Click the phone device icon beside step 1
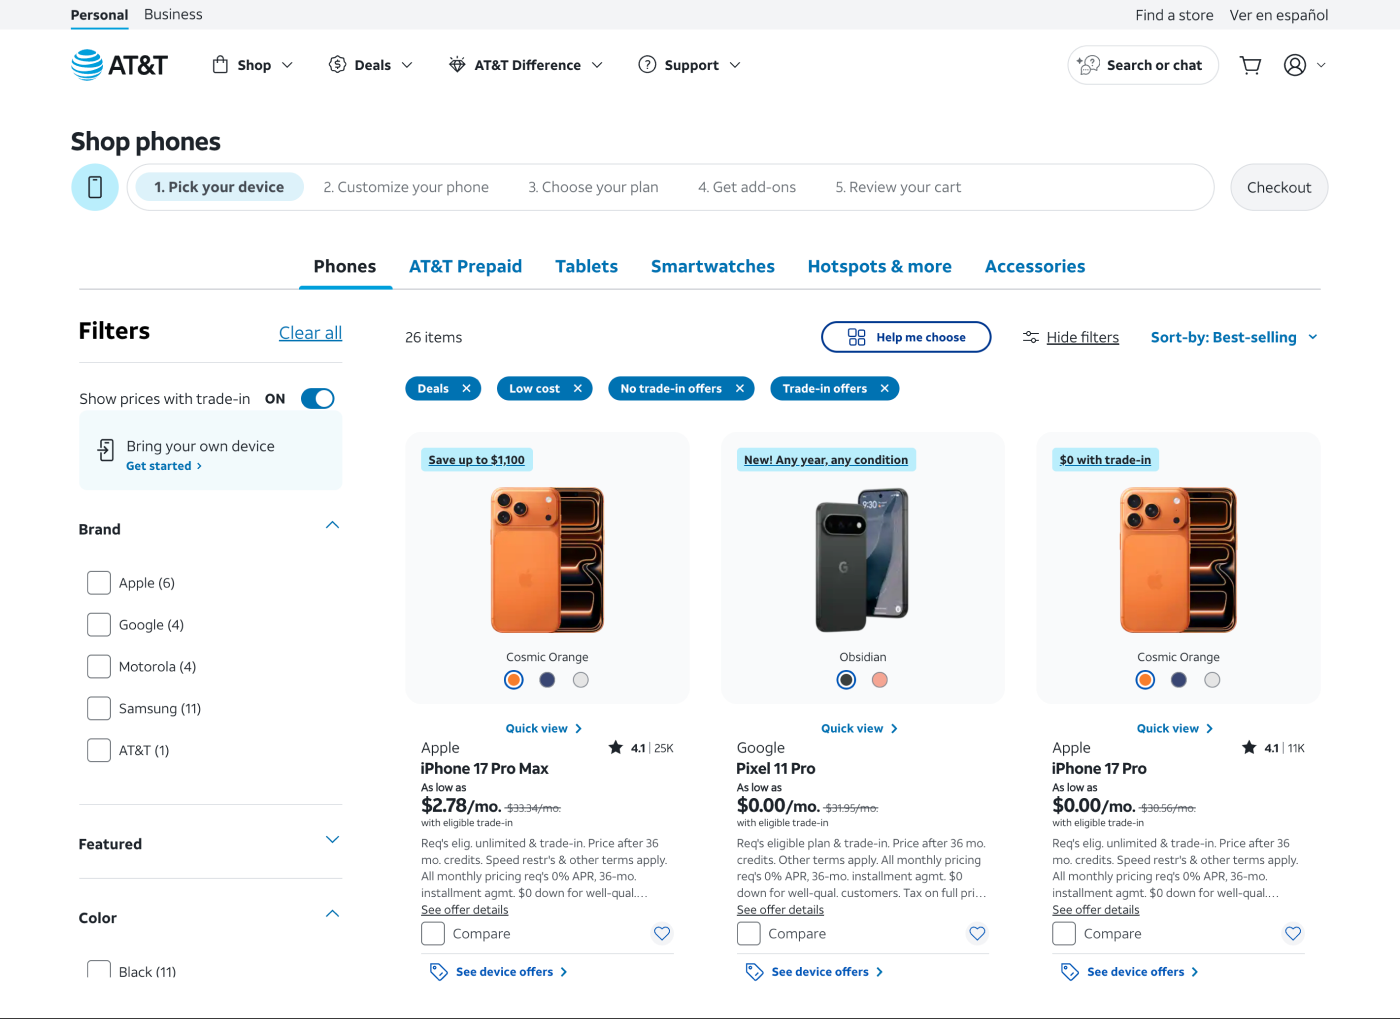 coord(95,187)
